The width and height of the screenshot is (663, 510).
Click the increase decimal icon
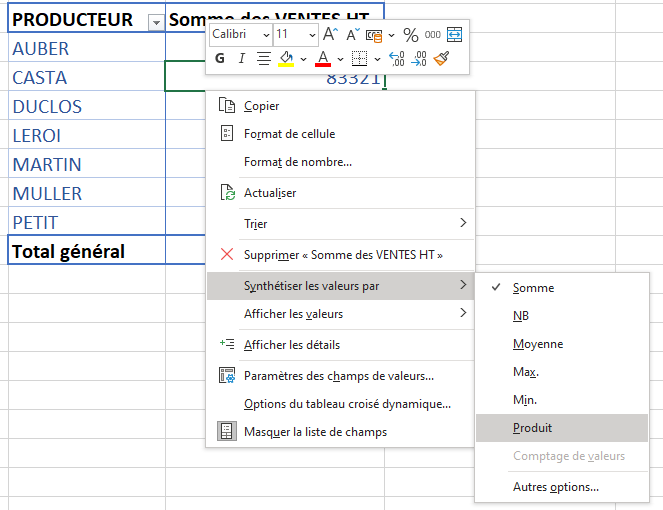[397, 59]
